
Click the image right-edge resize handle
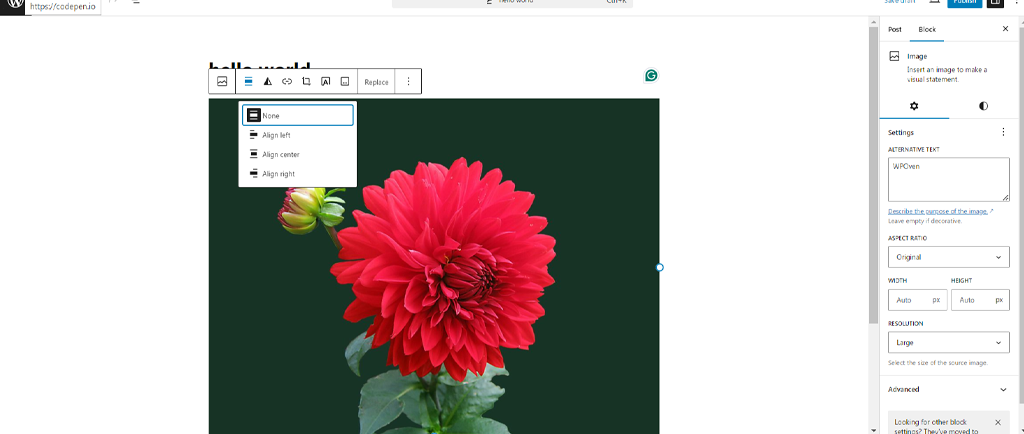coord(660,268)
